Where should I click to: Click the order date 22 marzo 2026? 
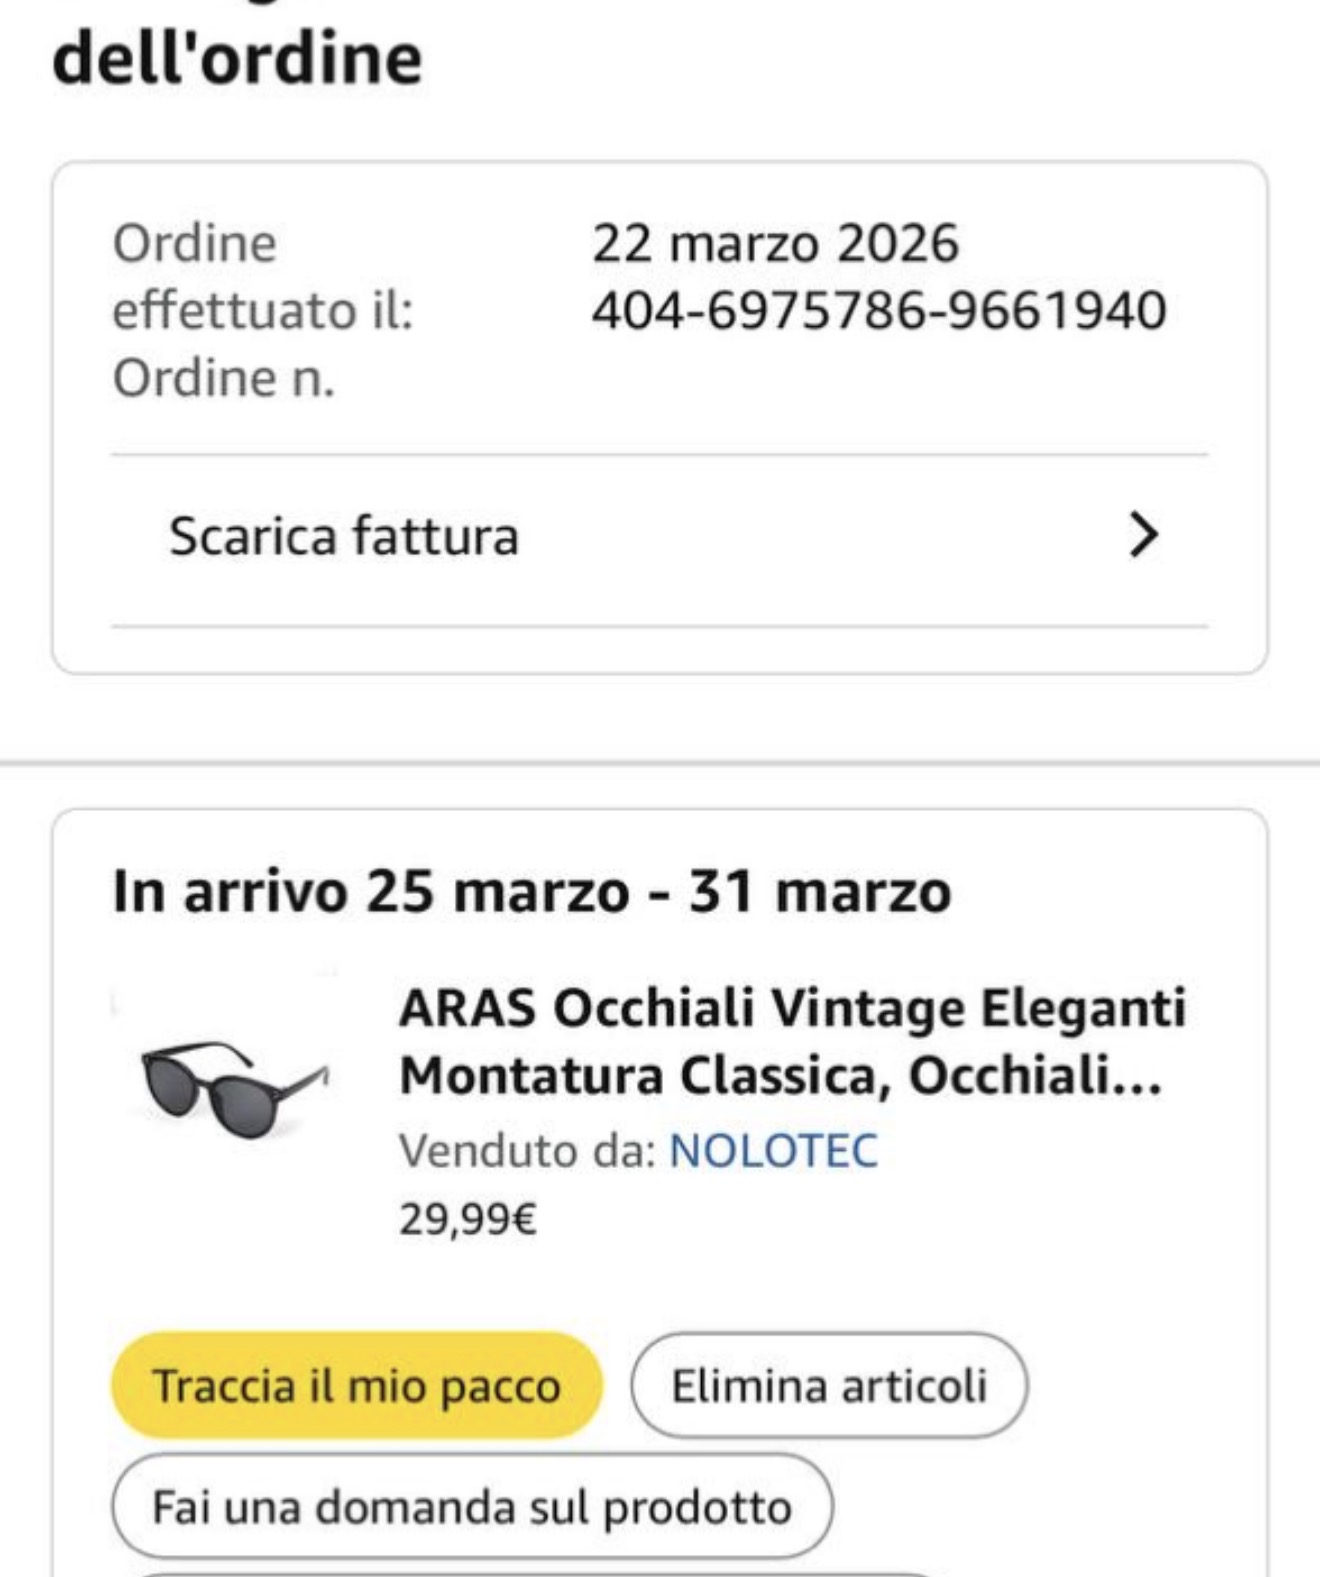coord(775,243)
